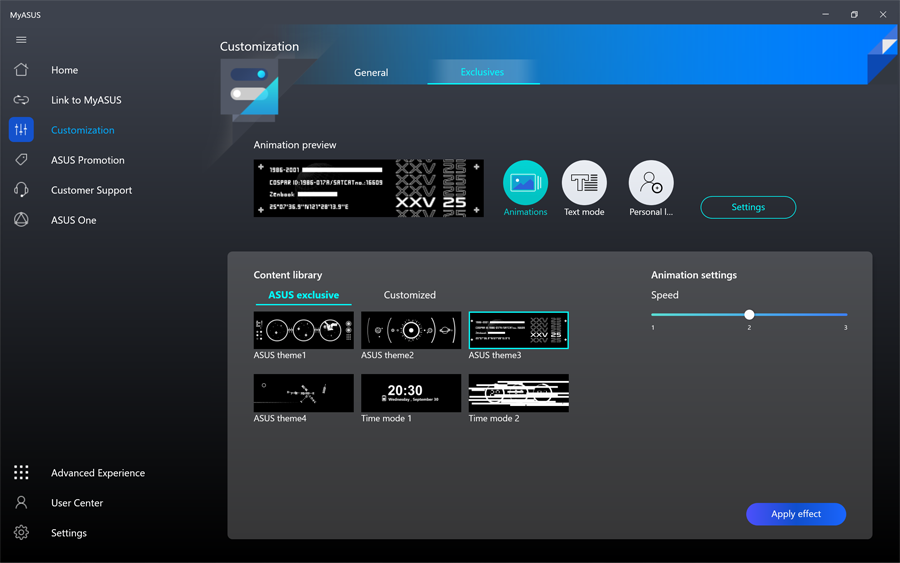This screenshot has width=900, height=563.
Task: Click the Speed slider handle
Action: pyautogui.click(x=749, y=314)
